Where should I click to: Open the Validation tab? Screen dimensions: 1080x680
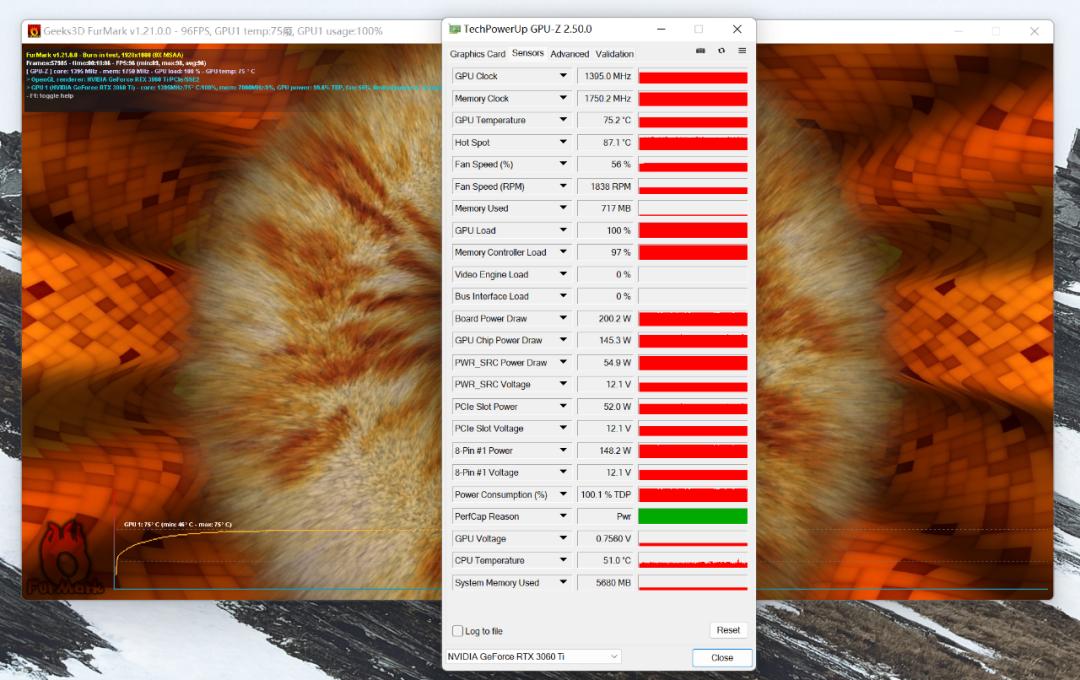pos(615,53)
